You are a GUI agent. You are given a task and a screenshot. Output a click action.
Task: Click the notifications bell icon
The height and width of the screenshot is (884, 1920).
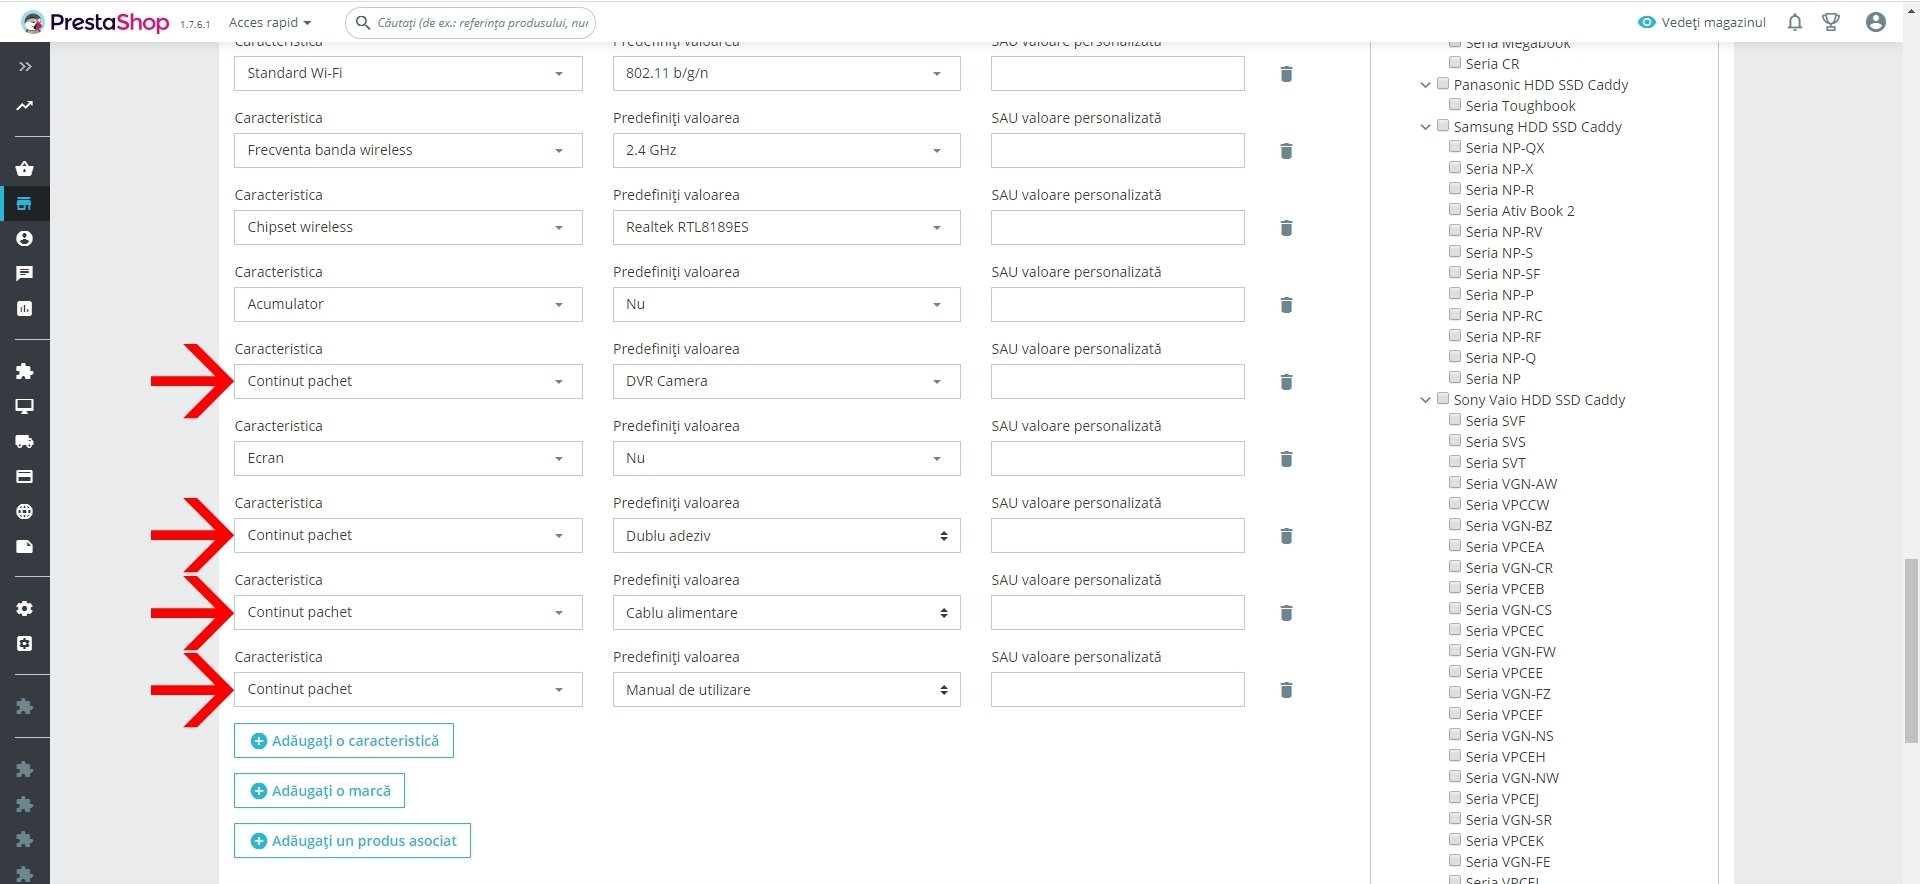[x=1795, y=22]
